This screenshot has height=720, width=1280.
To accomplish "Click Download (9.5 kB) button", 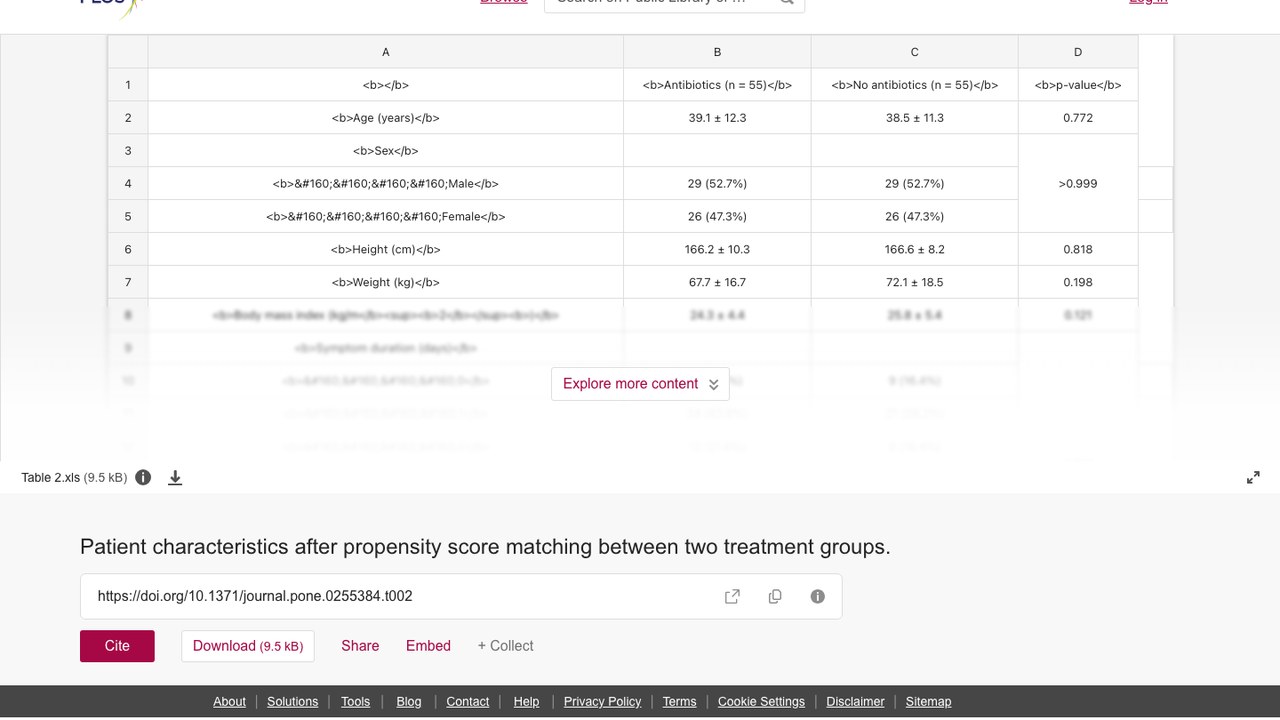I will [248, 646].
